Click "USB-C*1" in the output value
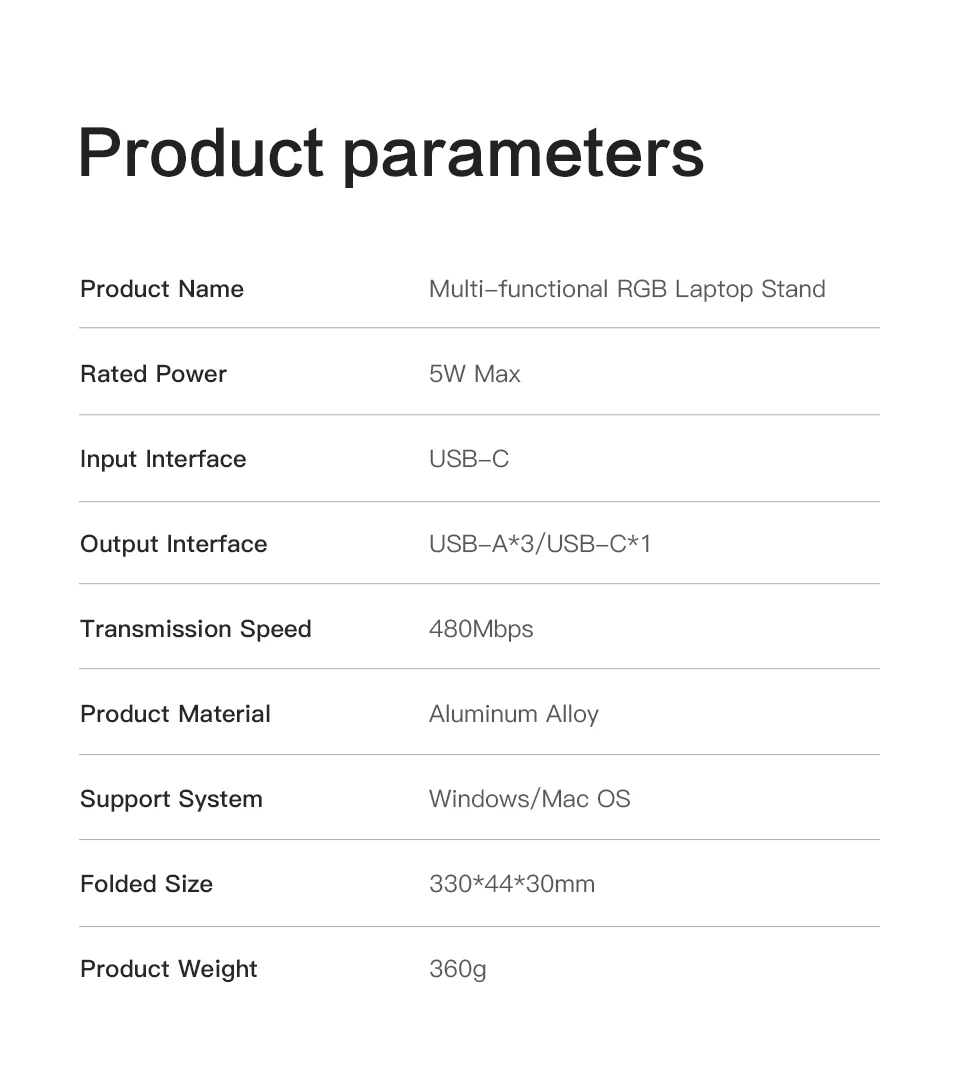Image resolution: width=960 pixels, height=1089 pixels. coord(600,544)
